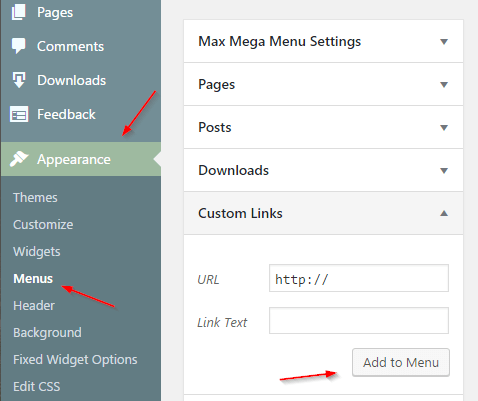Collapse the Custom Links panel arrow

[444, 213]
